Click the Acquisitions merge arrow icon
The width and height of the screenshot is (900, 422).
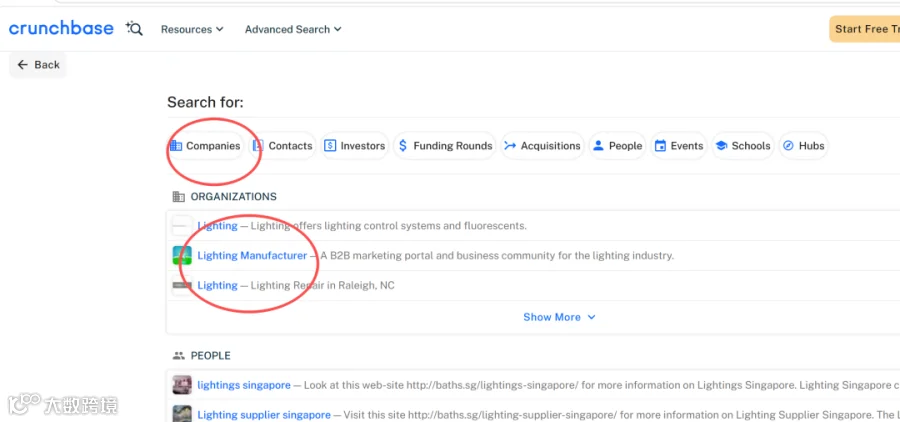pyautogui.click(x=510, y=146)
